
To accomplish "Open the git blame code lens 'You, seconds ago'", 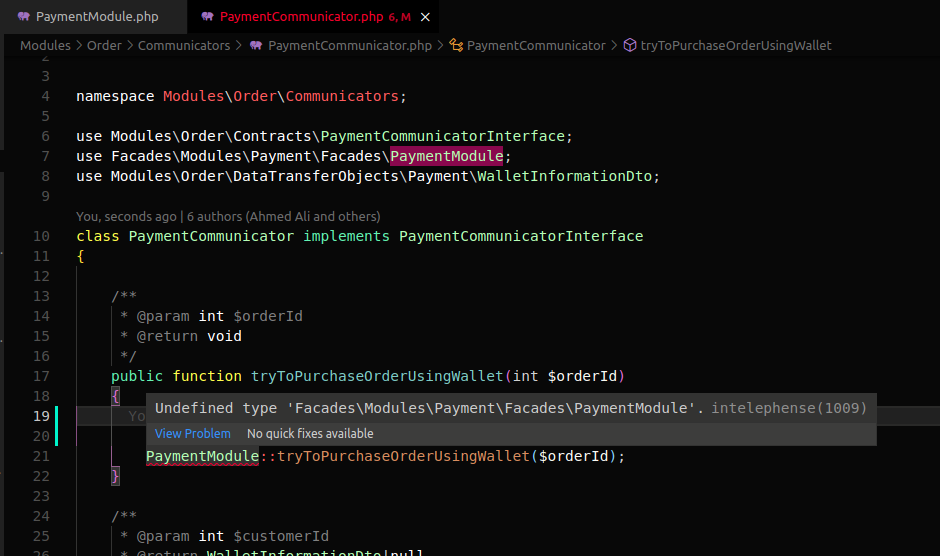I will pos(126,217).
